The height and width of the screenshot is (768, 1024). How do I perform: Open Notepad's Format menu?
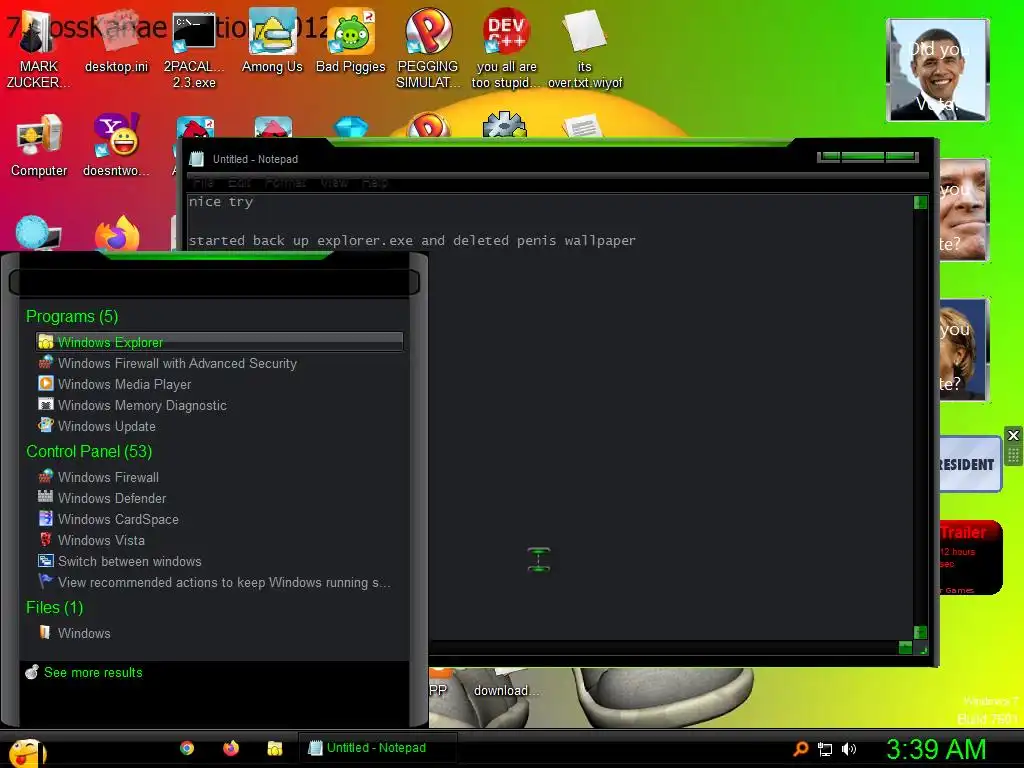point(285,183)
